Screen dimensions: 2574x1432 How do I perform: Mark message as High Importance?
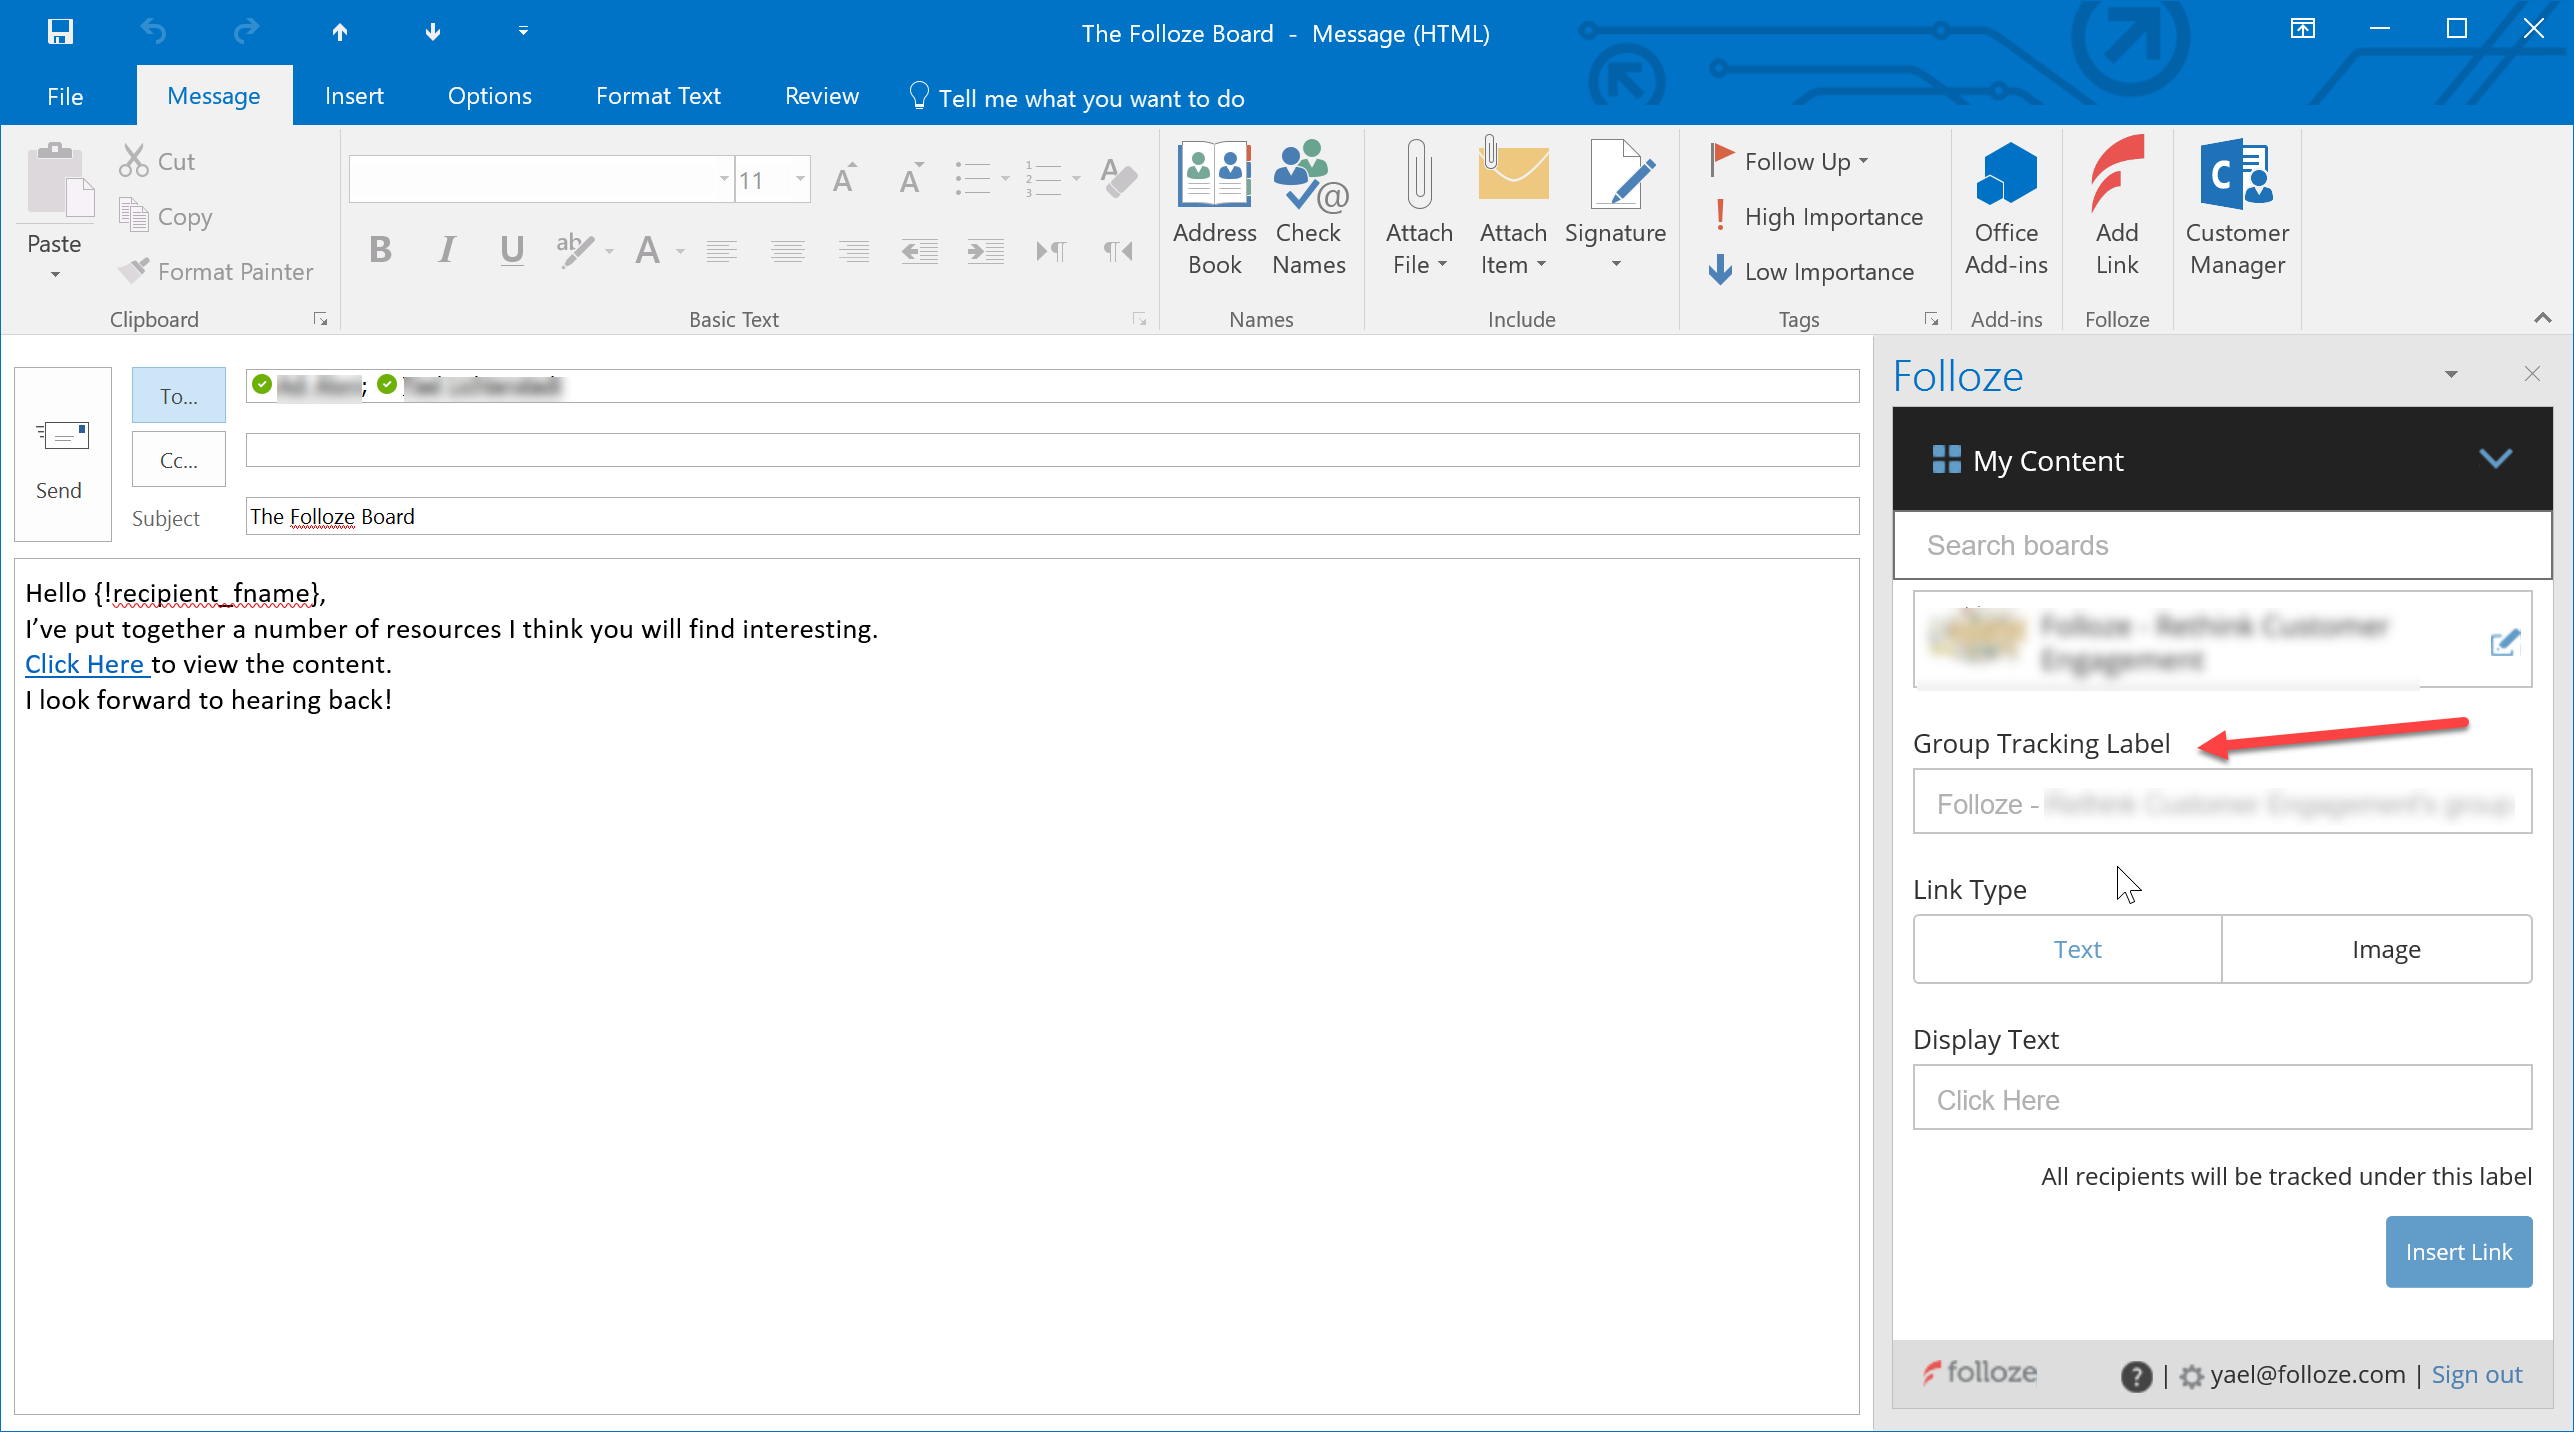tap(1816, 216)
